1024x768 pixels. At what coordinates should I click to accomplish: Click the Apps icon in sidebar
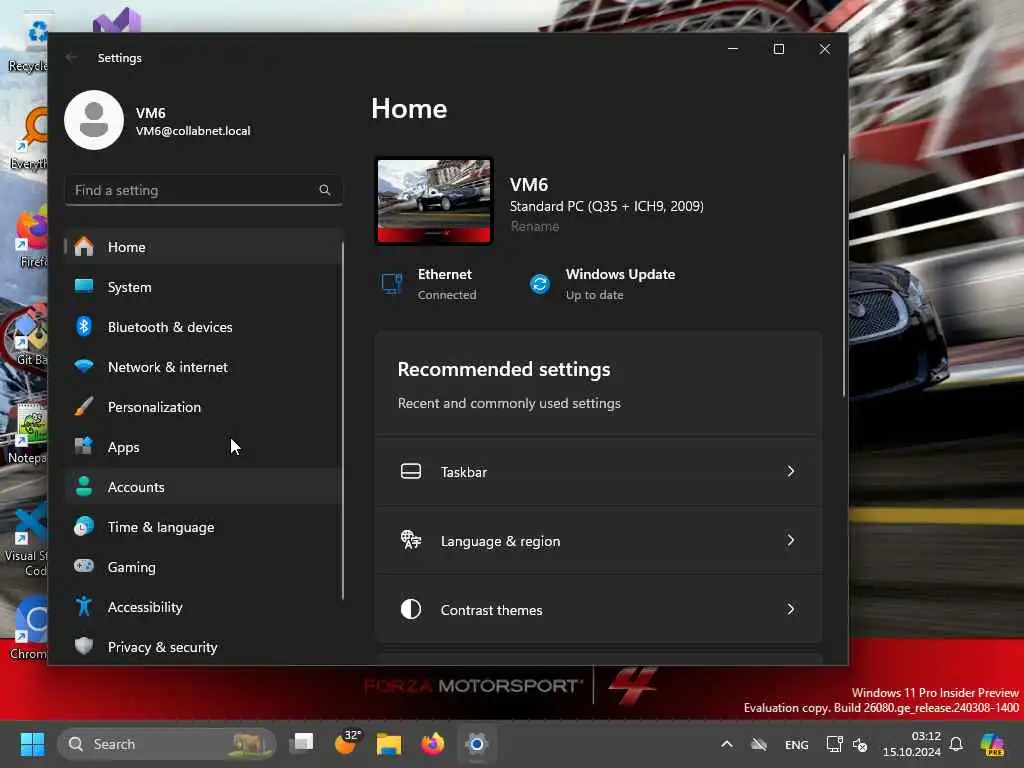(84, 447)
